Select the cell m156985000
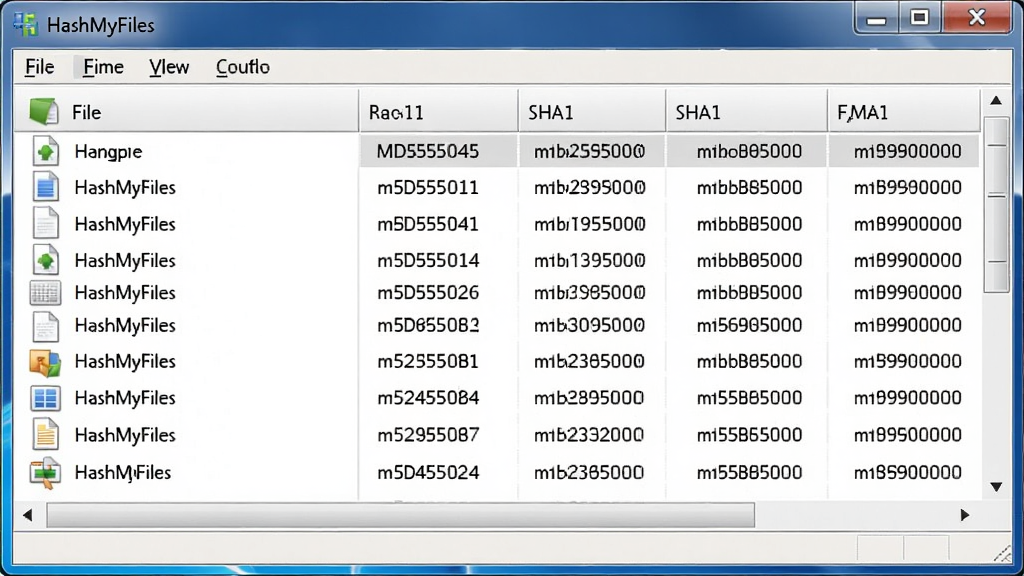The image size is (1024, 576). point(749,325)
